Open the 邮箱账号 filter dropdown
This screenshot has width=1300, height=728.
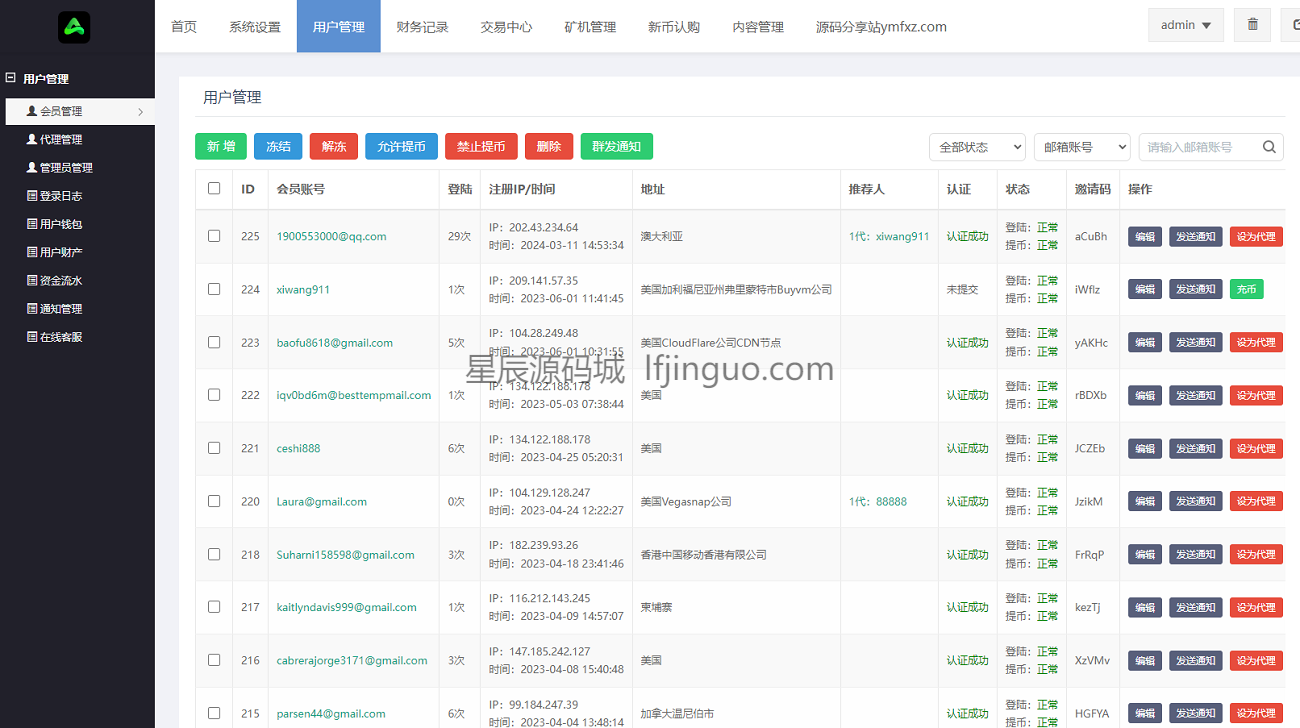click(x=1081, y=147)
